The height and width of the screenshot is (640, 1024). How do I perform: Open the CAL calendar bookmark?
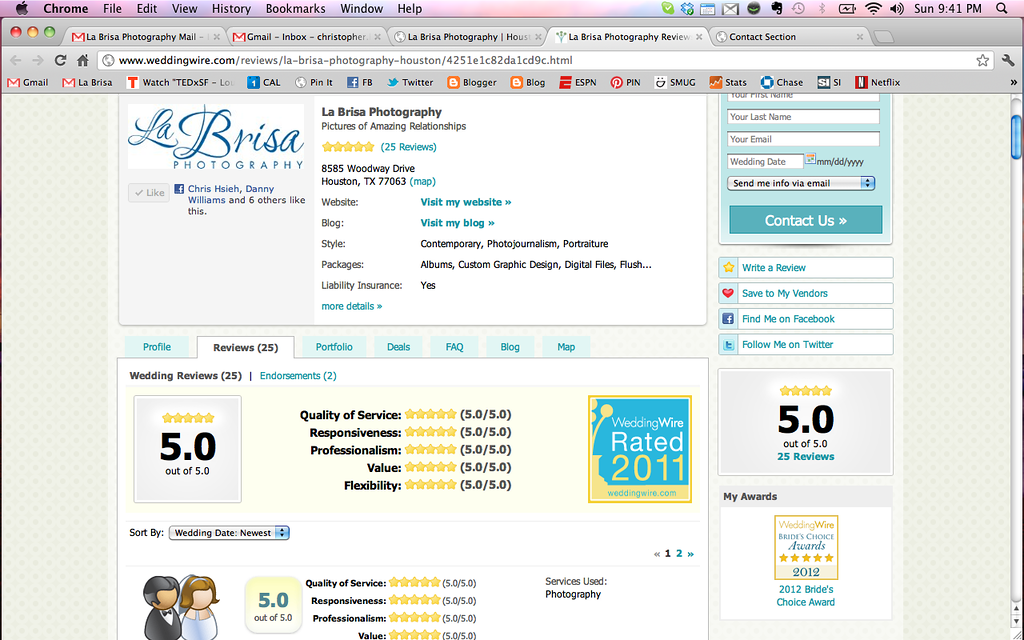point(264,82)
